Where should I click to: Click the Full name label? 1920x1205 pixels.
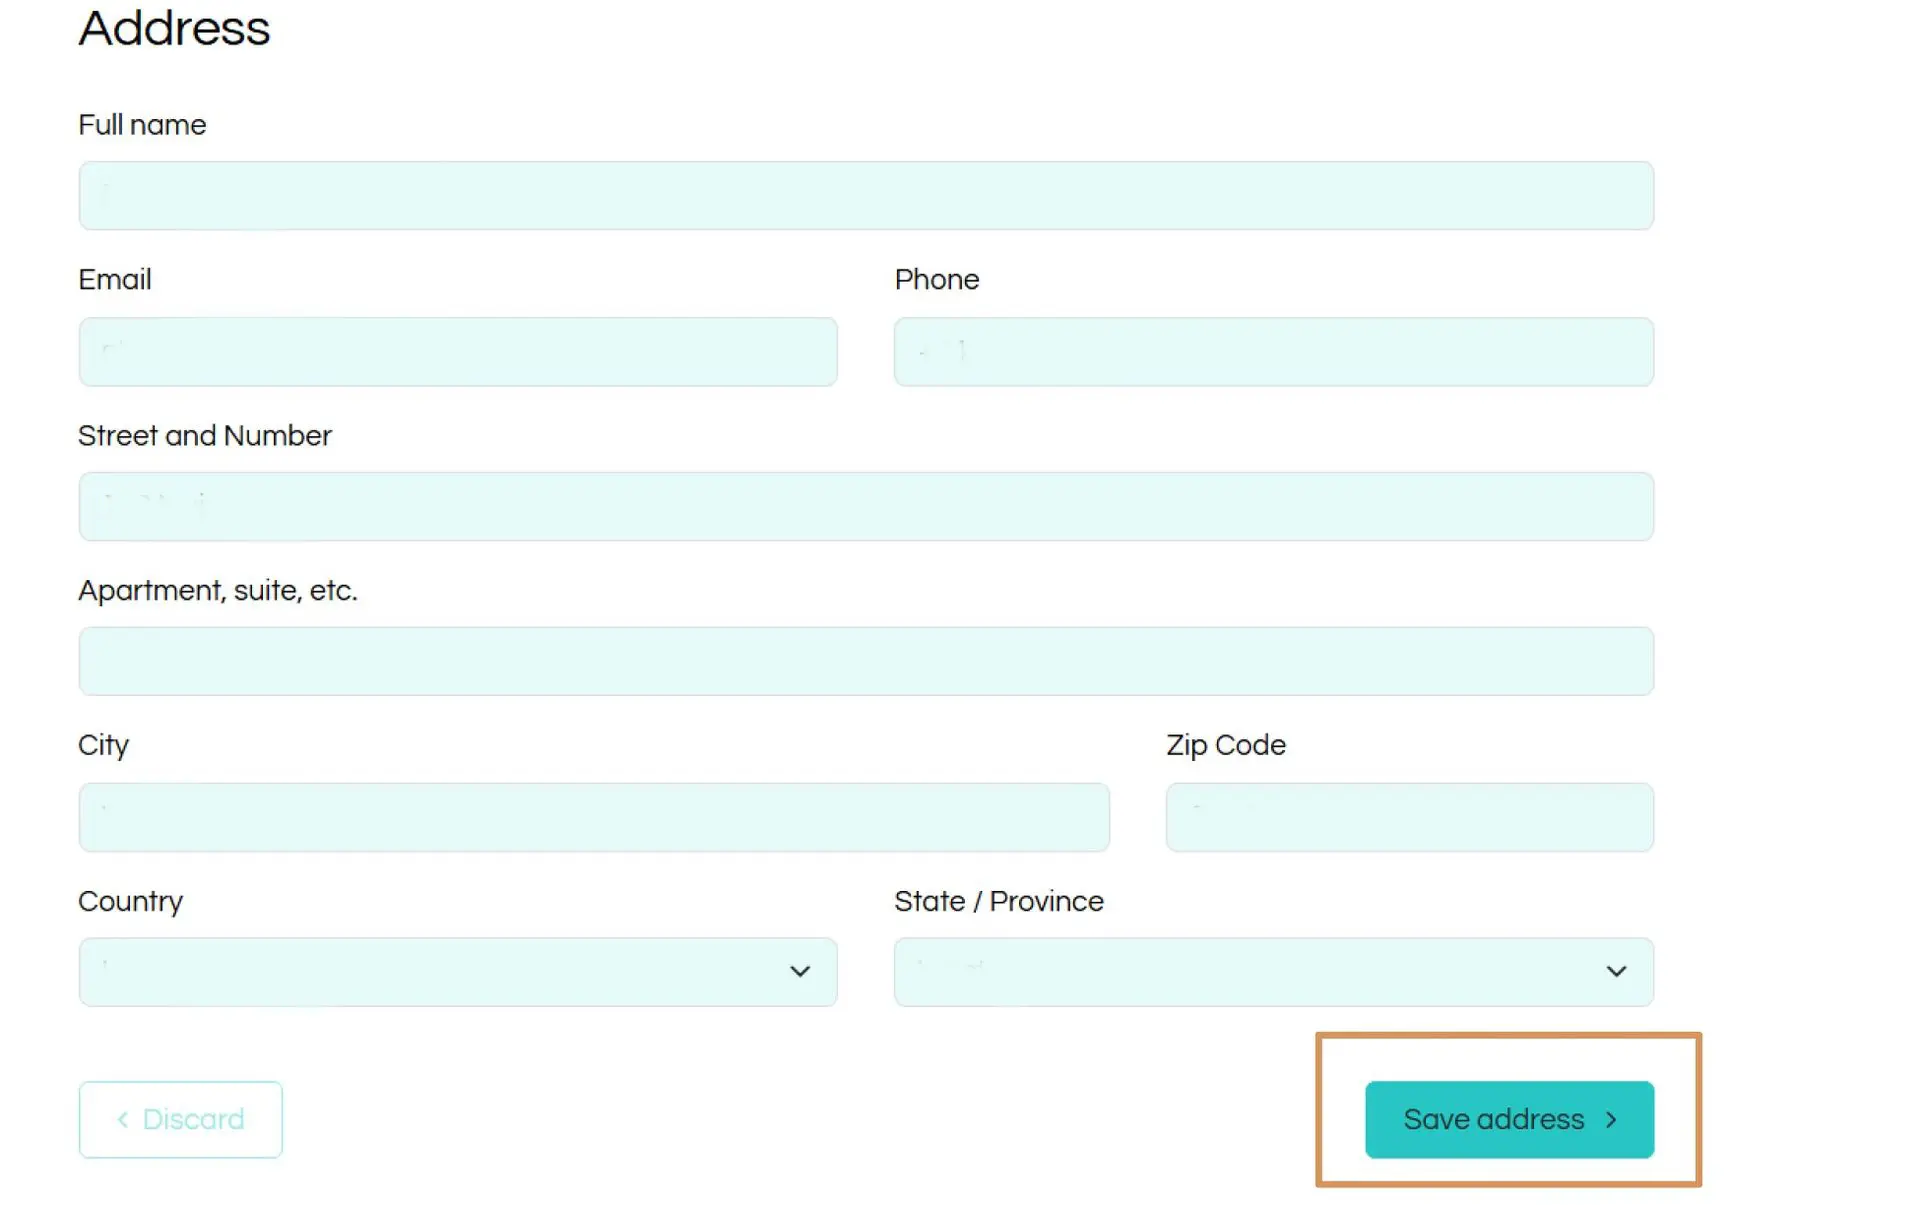[142, 125]
